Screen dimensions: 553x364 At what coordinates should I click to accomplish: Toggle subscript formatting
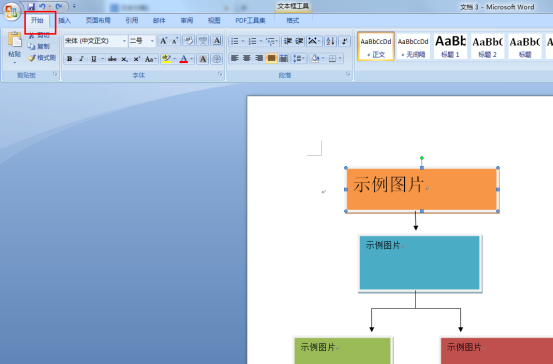124,59
